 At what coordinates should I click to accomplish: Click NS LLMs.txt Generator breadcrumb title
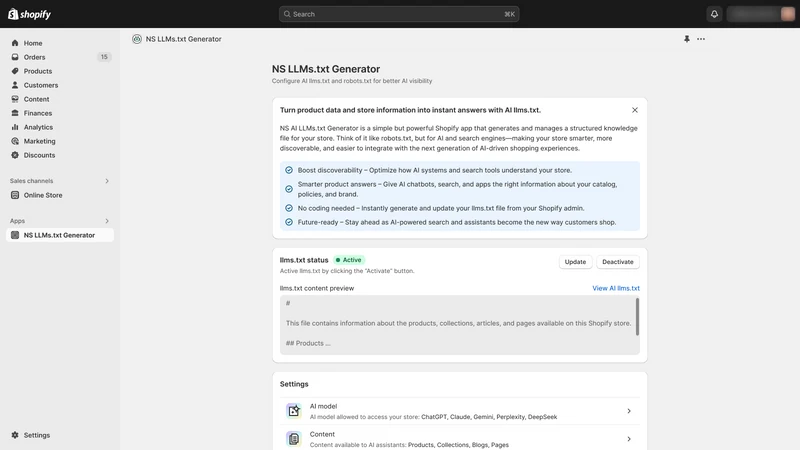pyautogui.click(x=184, y=39)
